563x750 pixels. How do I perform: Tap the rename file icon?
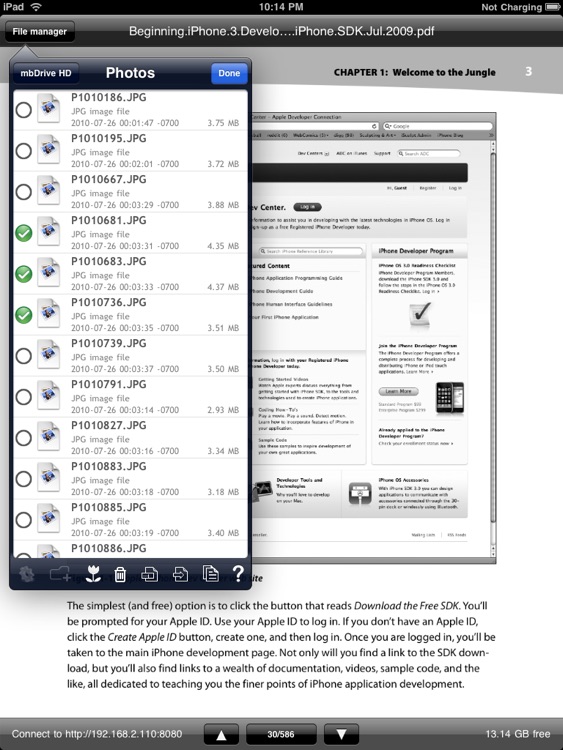click(150, 574)
